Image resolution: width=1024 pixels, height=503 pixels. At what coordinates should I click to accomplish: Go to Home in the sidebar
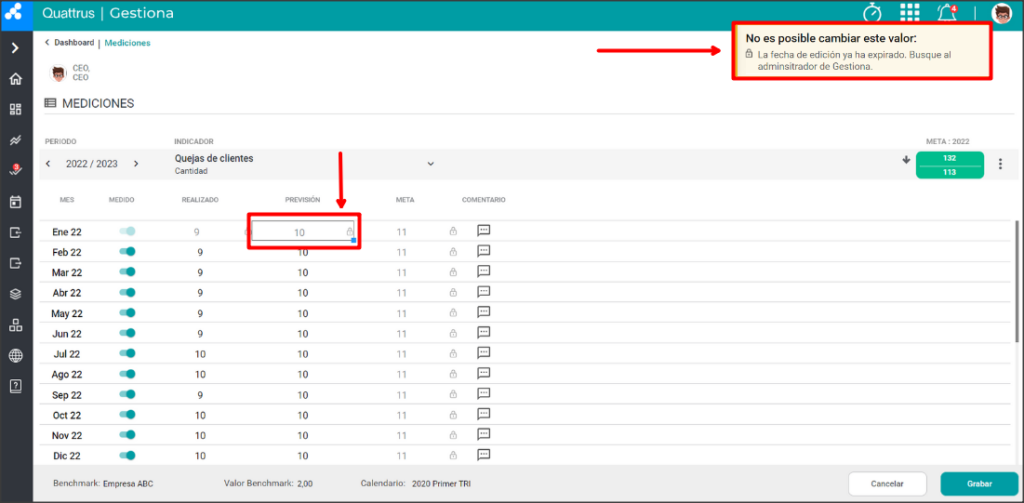pos(16,79)
